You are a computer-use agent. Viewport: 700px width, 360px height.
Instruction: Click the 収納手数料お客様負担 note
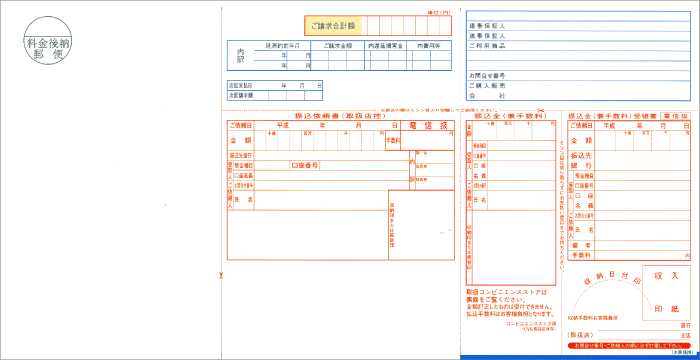point(592,318)
